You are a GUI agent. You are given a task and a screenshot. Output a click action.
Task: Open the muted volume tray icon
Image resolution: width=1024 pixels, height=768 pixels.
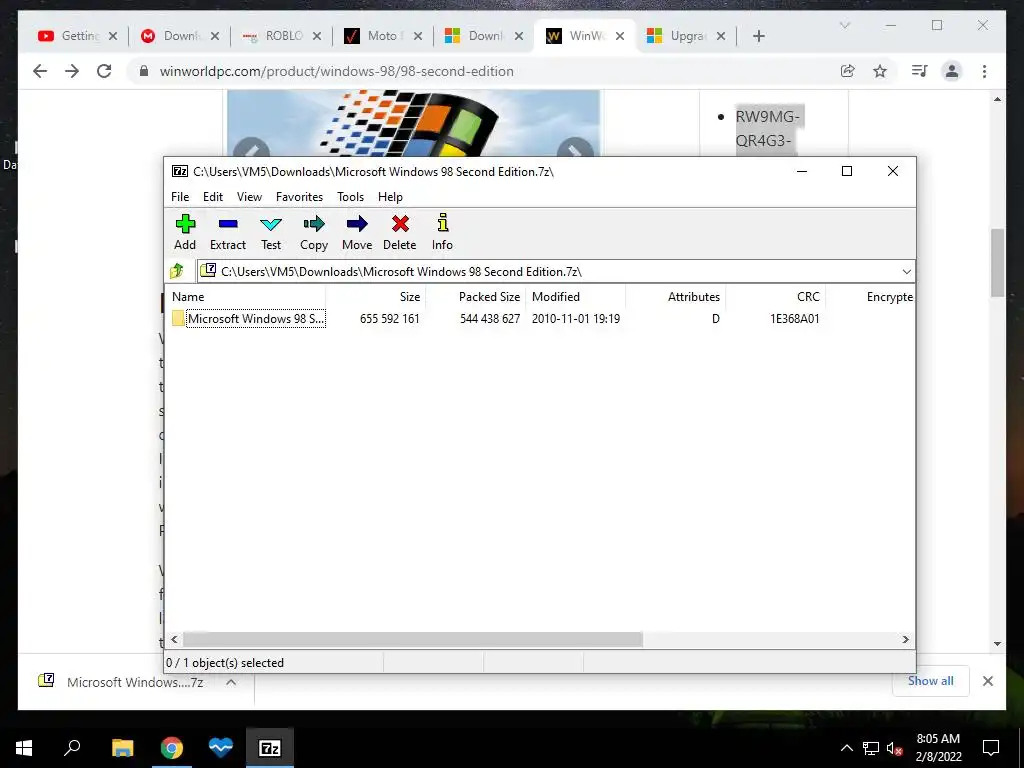point(895,748)
